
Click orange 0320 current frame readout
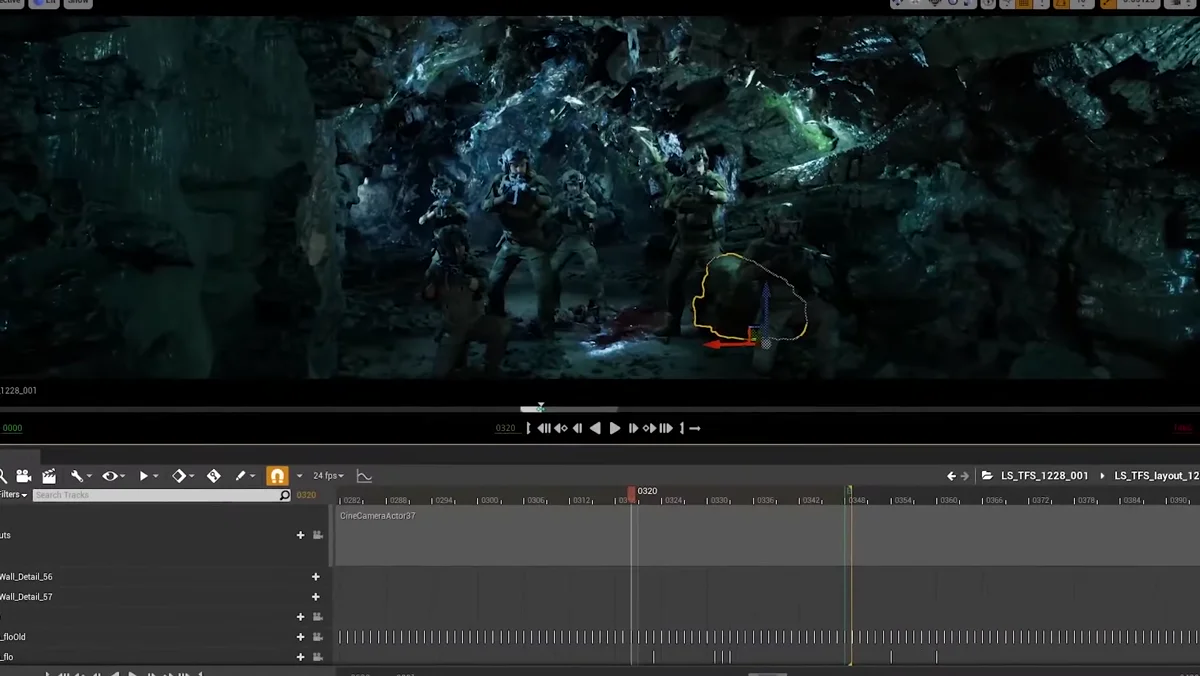(306, 495)
